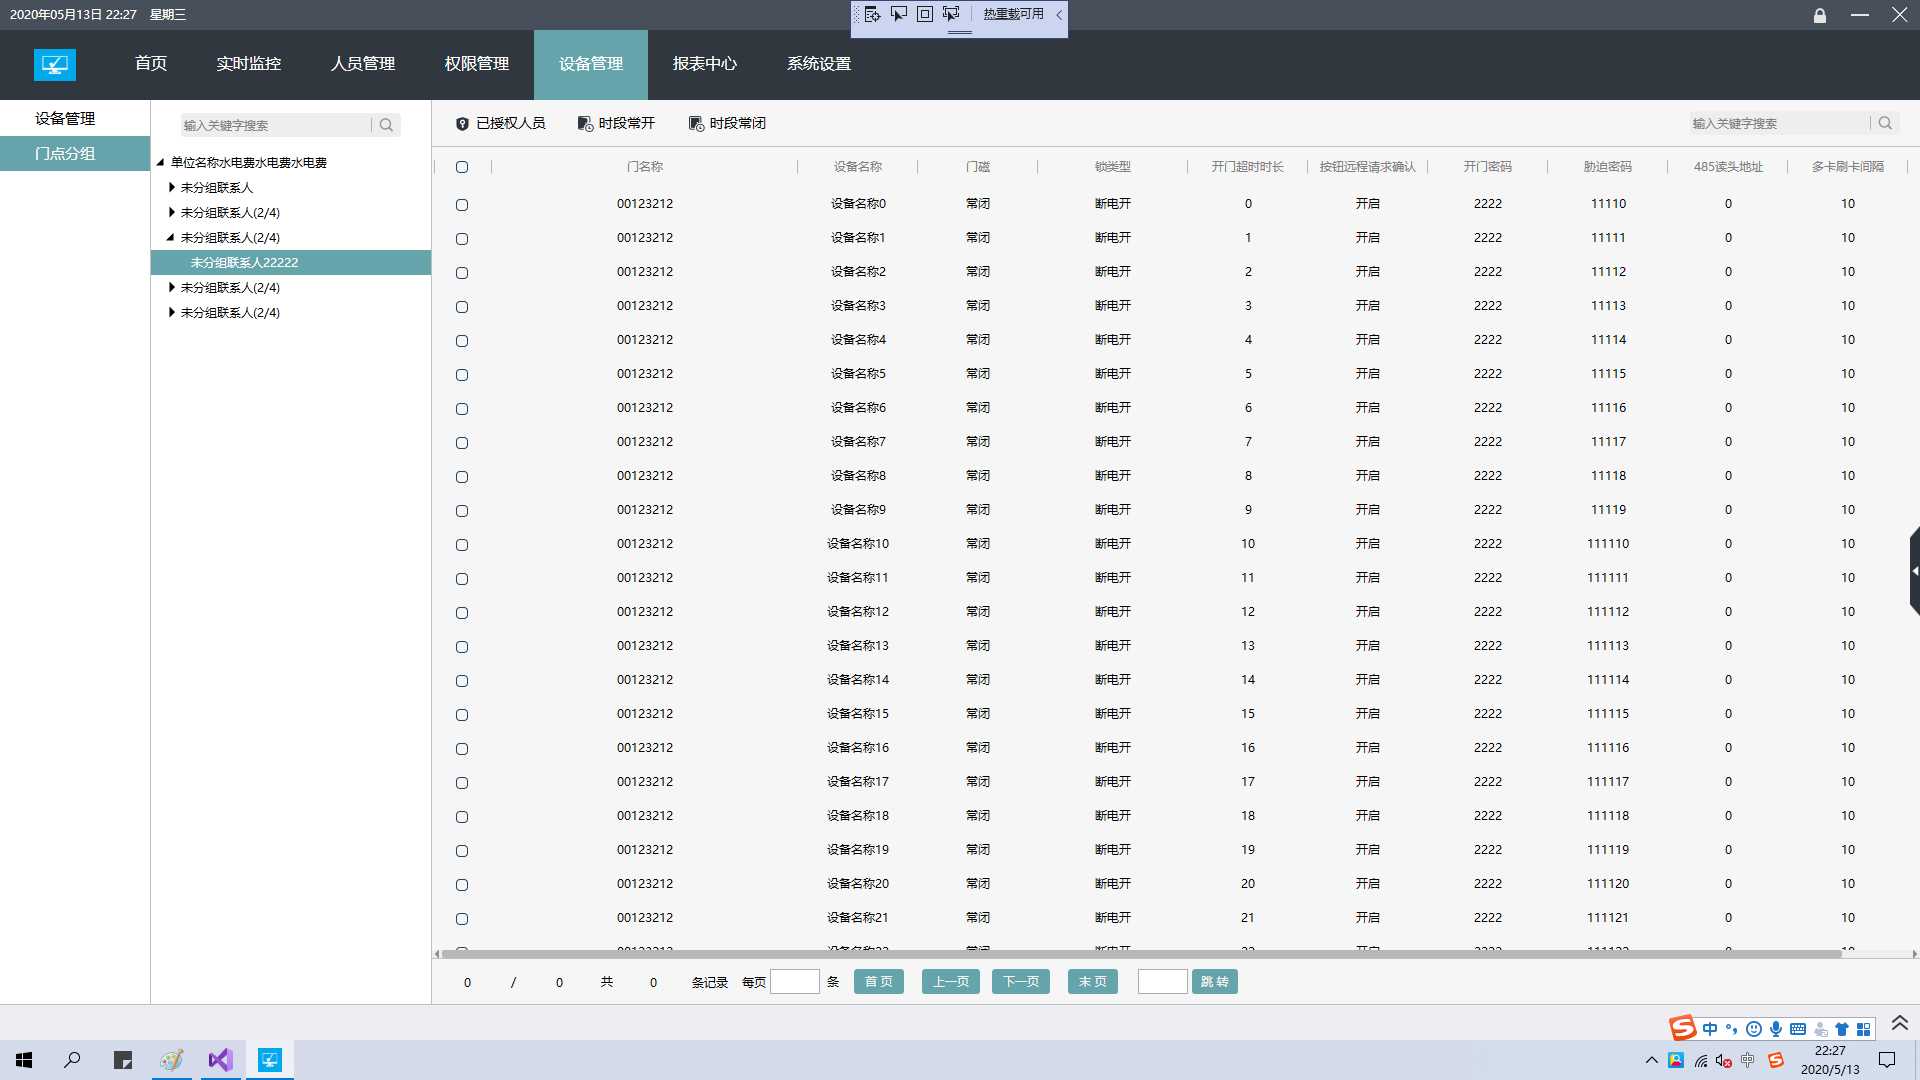The width and height of the screenshot is (1920, 1080).
Task: Click the 跳转 jump button
Action: (x=1215, y=982)
